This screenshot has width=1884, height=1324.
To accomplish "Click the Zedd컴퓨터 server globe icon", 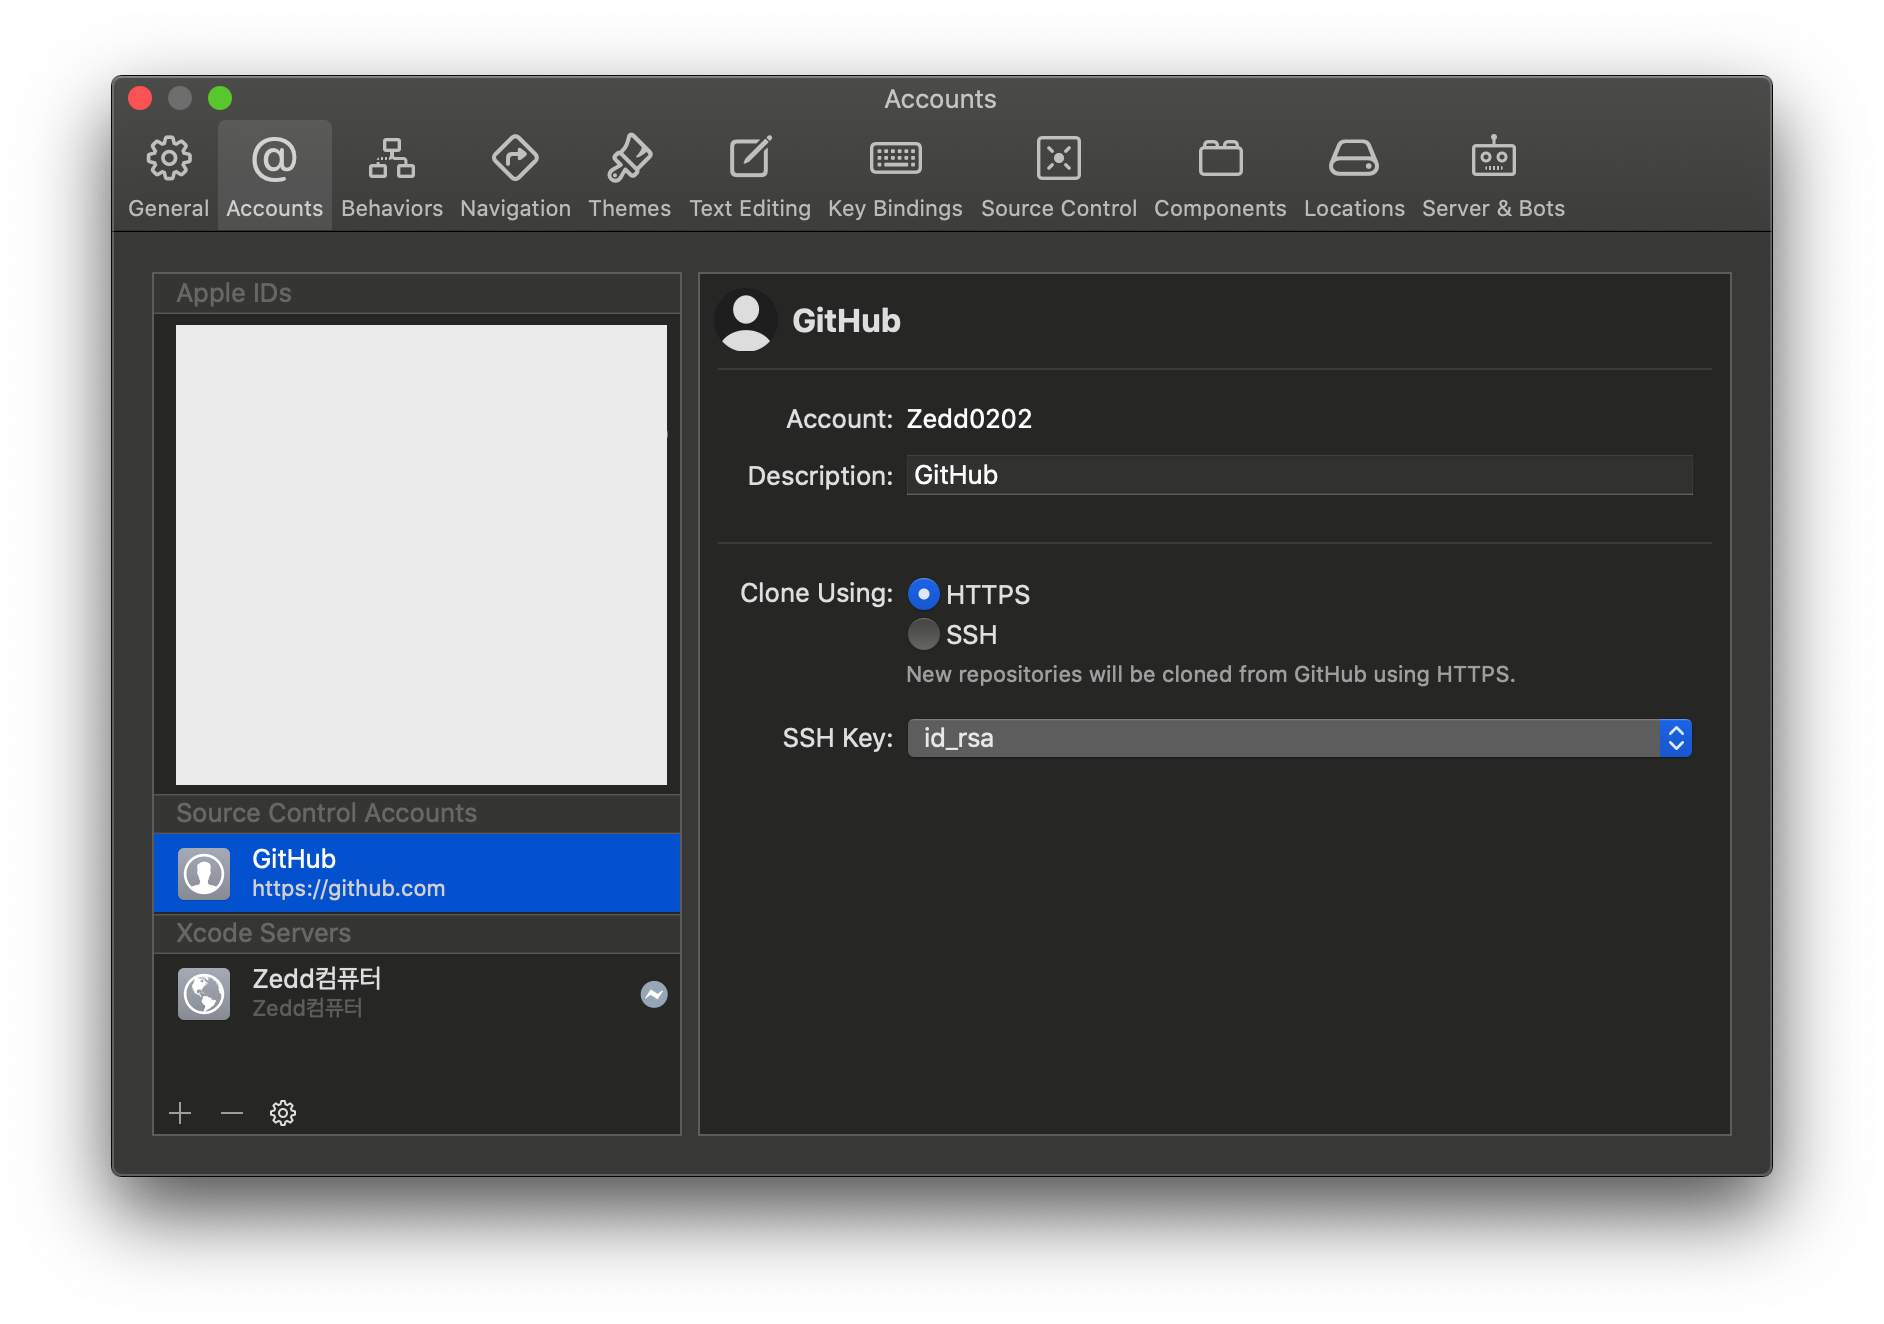I will pos(204,993).
